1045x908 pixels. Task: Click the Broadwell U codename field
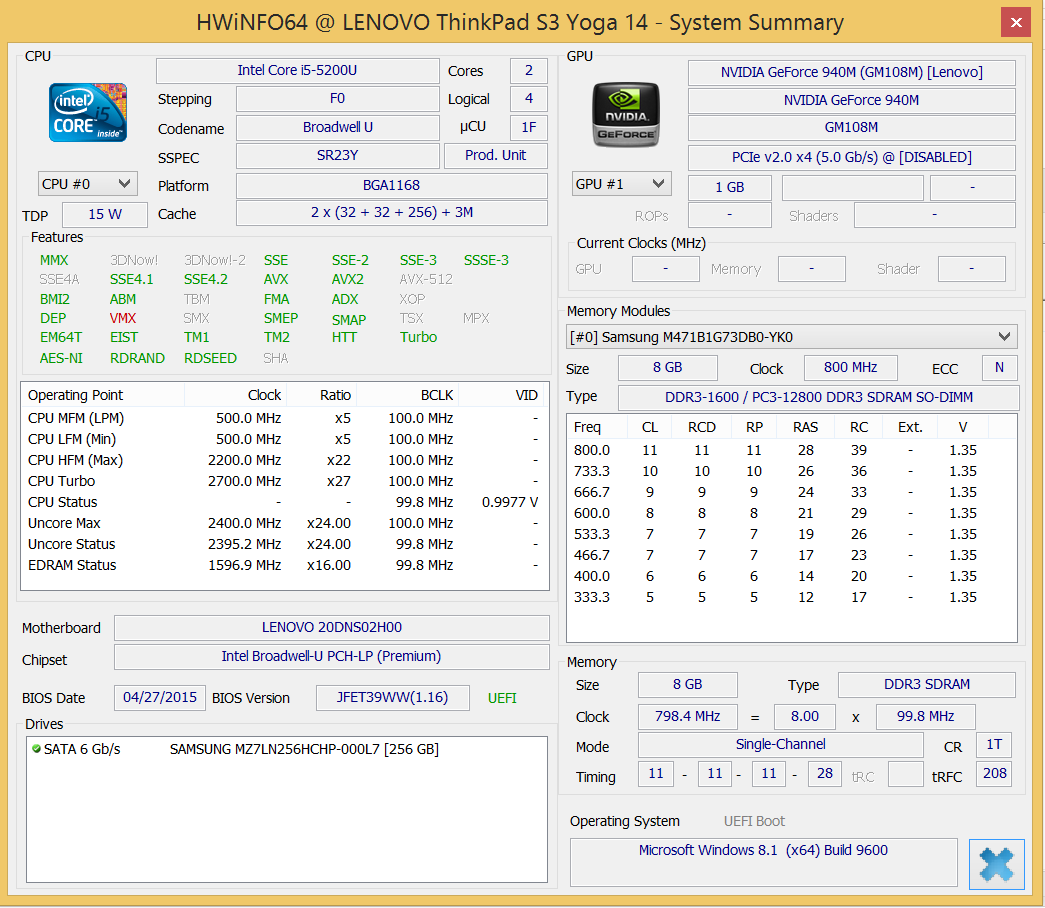(337, 127)
